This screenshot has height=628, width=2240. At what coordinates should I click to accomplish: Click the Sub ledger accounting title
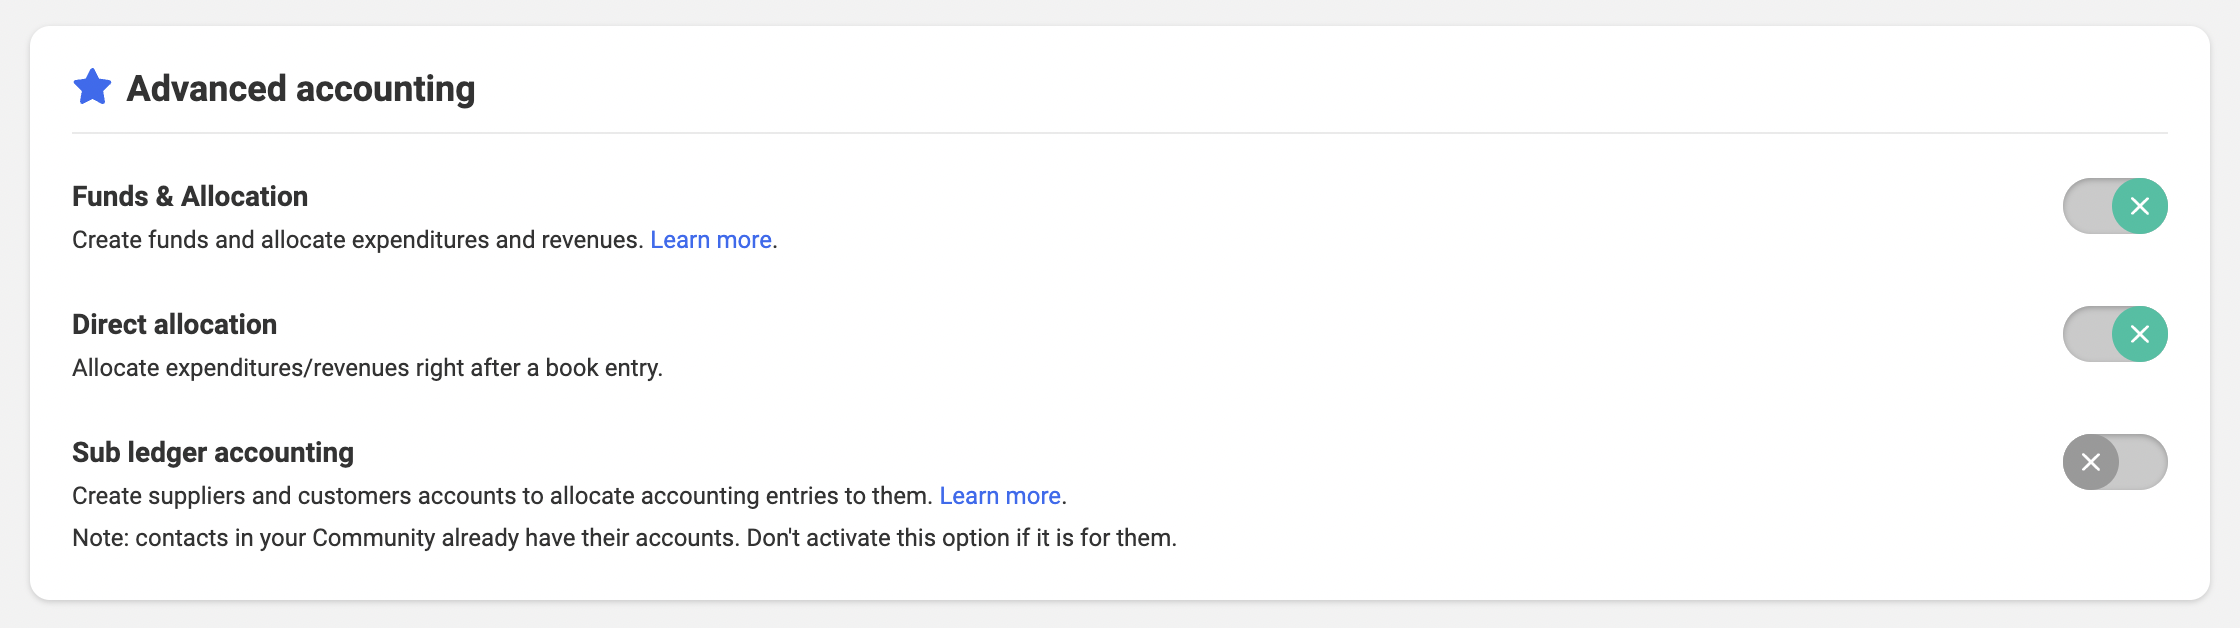point(212,452)
